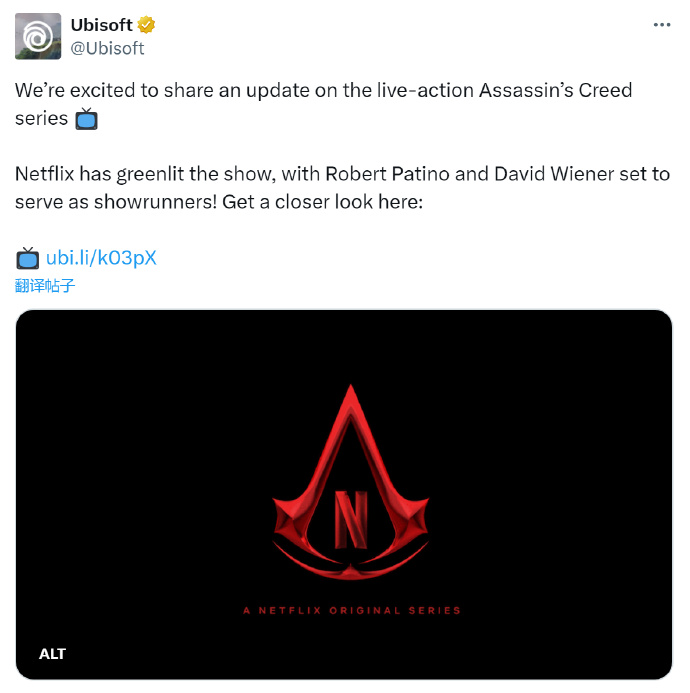This screenshot has height=693, width=690.
Task: Click the gold verified badge next to Ubisoft
Action: pos(146,25)
